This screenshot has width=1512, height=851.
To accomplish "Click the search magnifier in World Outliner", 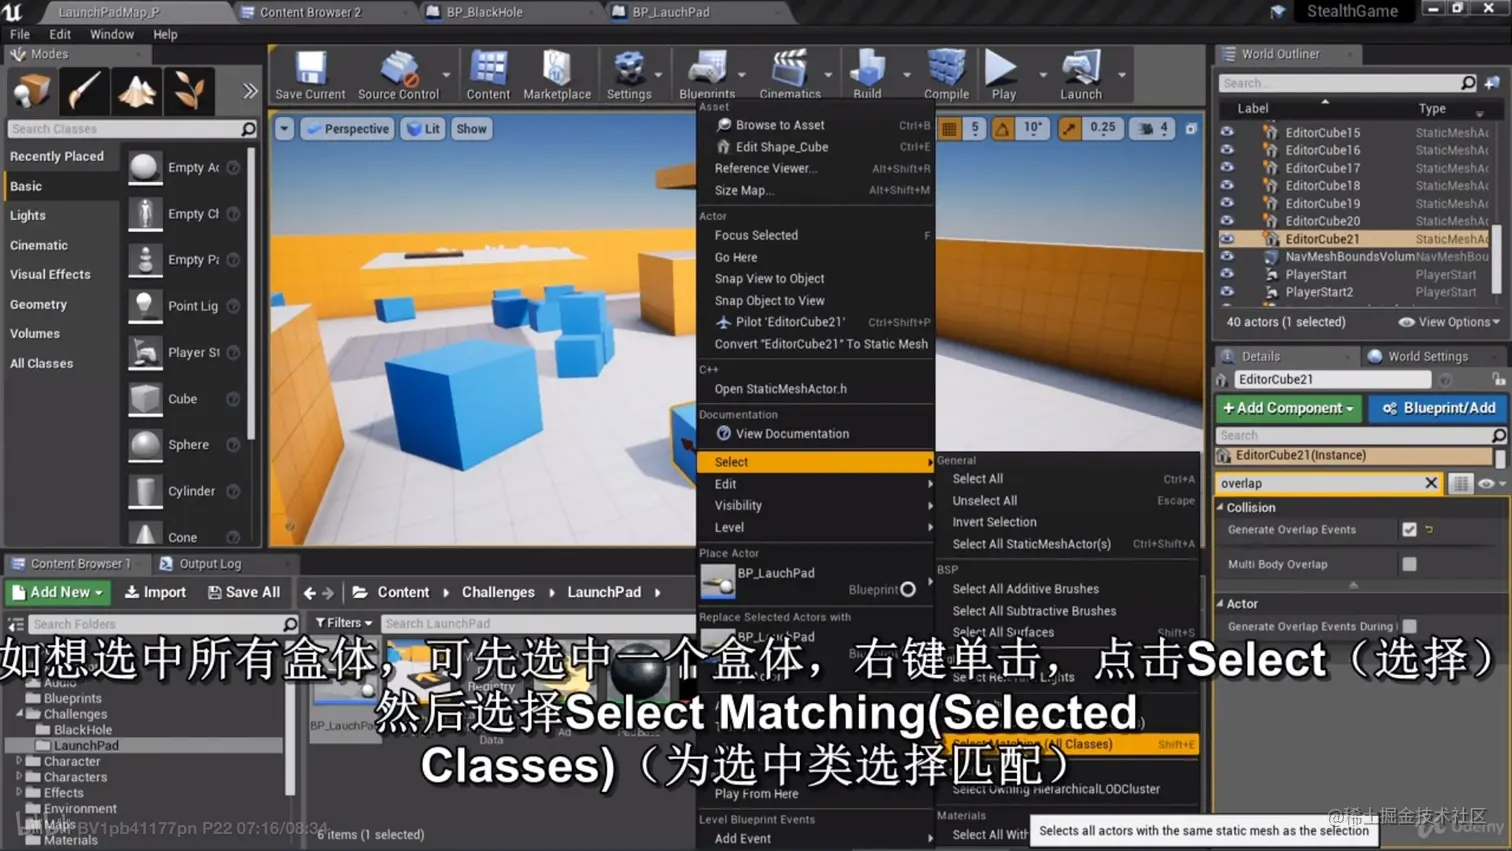I will click(1468, 83).
